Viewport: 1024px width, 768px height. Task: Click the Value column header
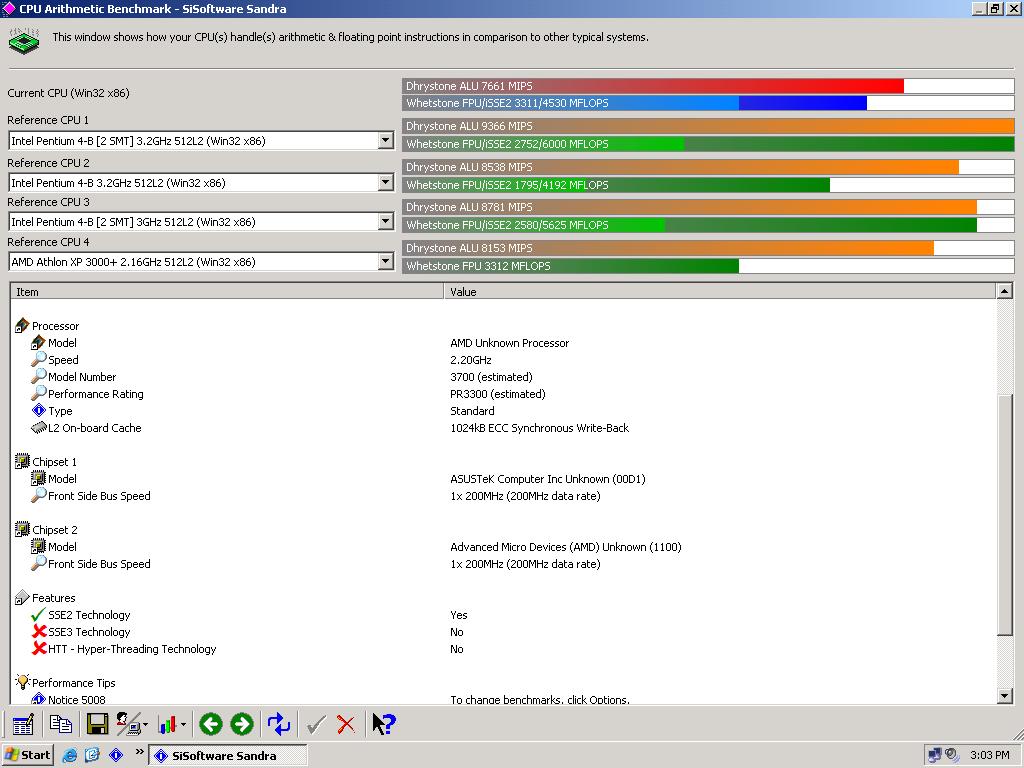[x=720, y=292]
